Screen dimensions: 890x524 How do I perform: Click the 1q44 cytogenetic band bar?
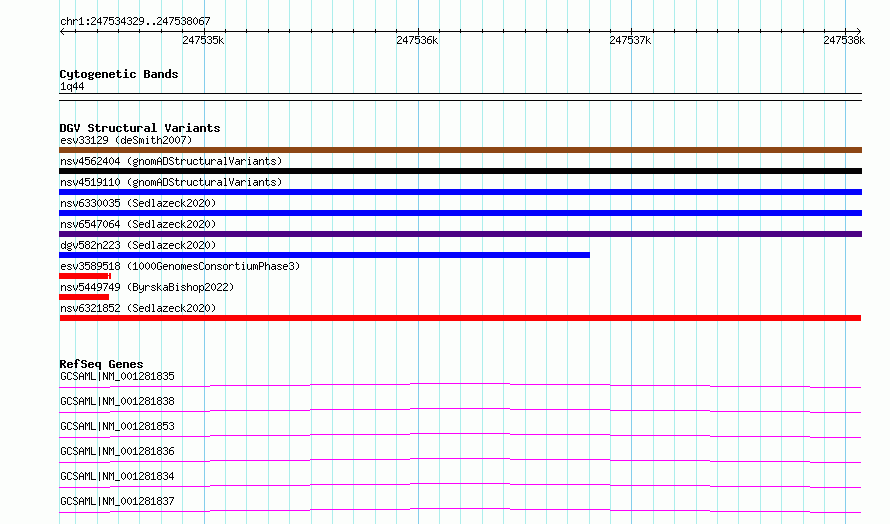click(x=460, y=97)
